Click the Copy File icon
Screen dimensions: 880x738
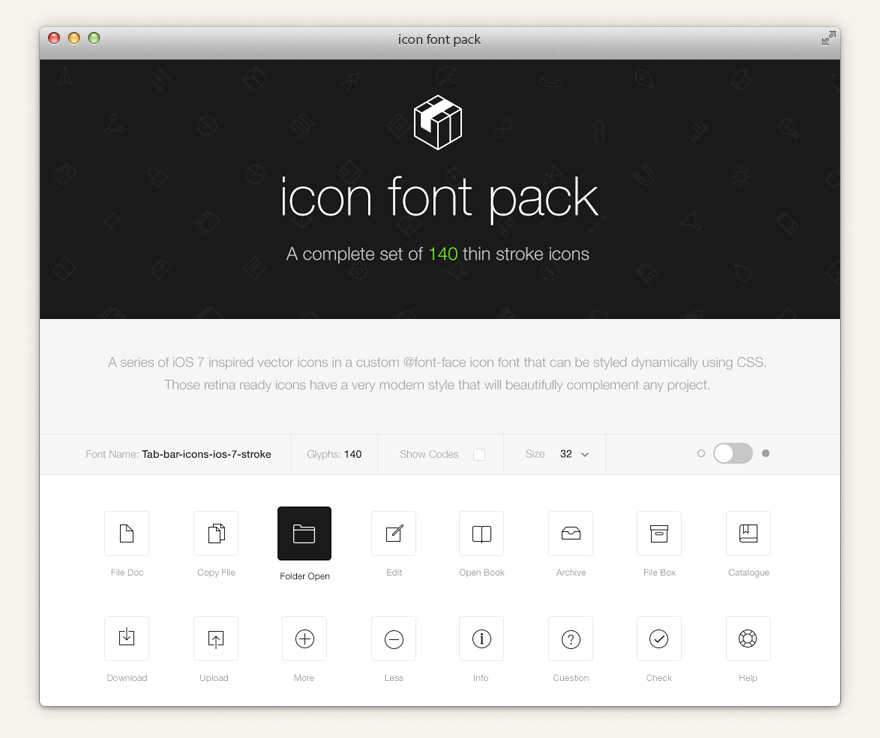click(x=215, y=533)
